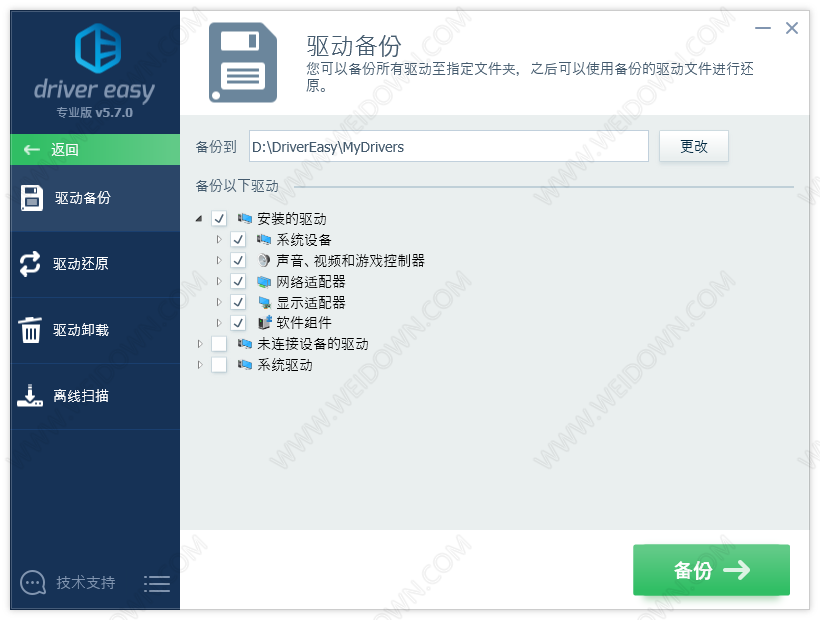Select the 显示适配器 tree label

pyautogui.click(x=311, y=302)
